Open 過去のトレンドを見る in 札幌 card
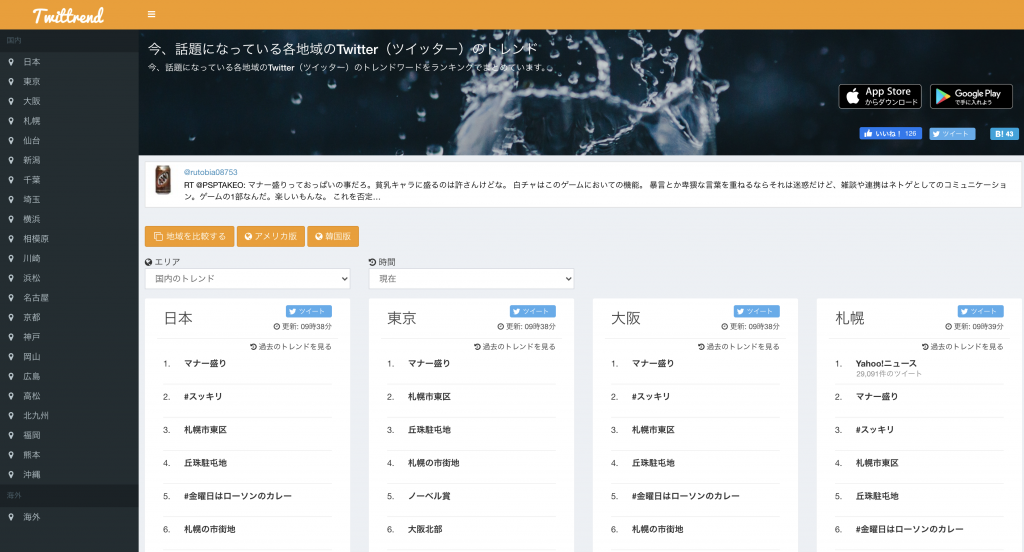Screen dimensions: 1024x552 click(963, 347)
